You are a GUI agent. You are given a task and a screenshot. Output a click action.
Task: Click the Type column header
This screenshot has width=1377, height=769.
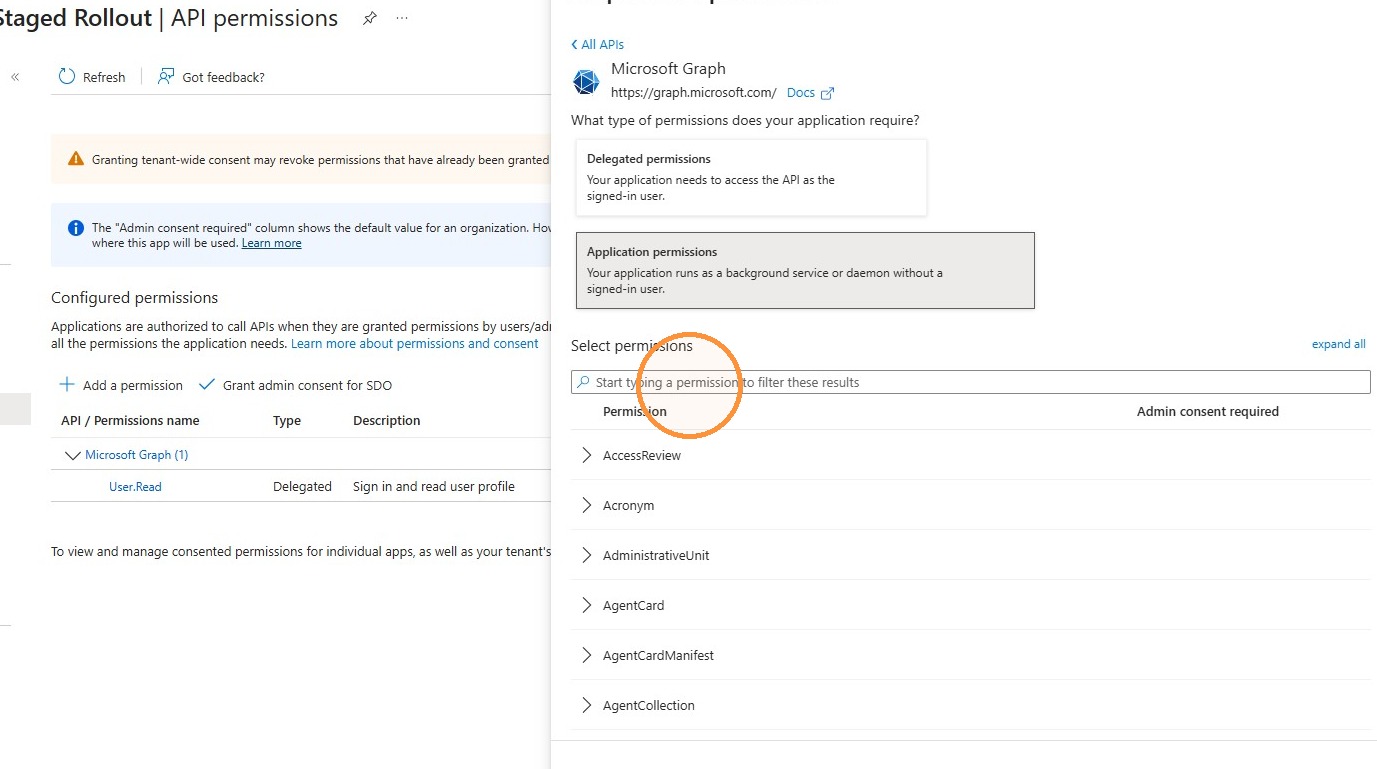click(287, 421)
